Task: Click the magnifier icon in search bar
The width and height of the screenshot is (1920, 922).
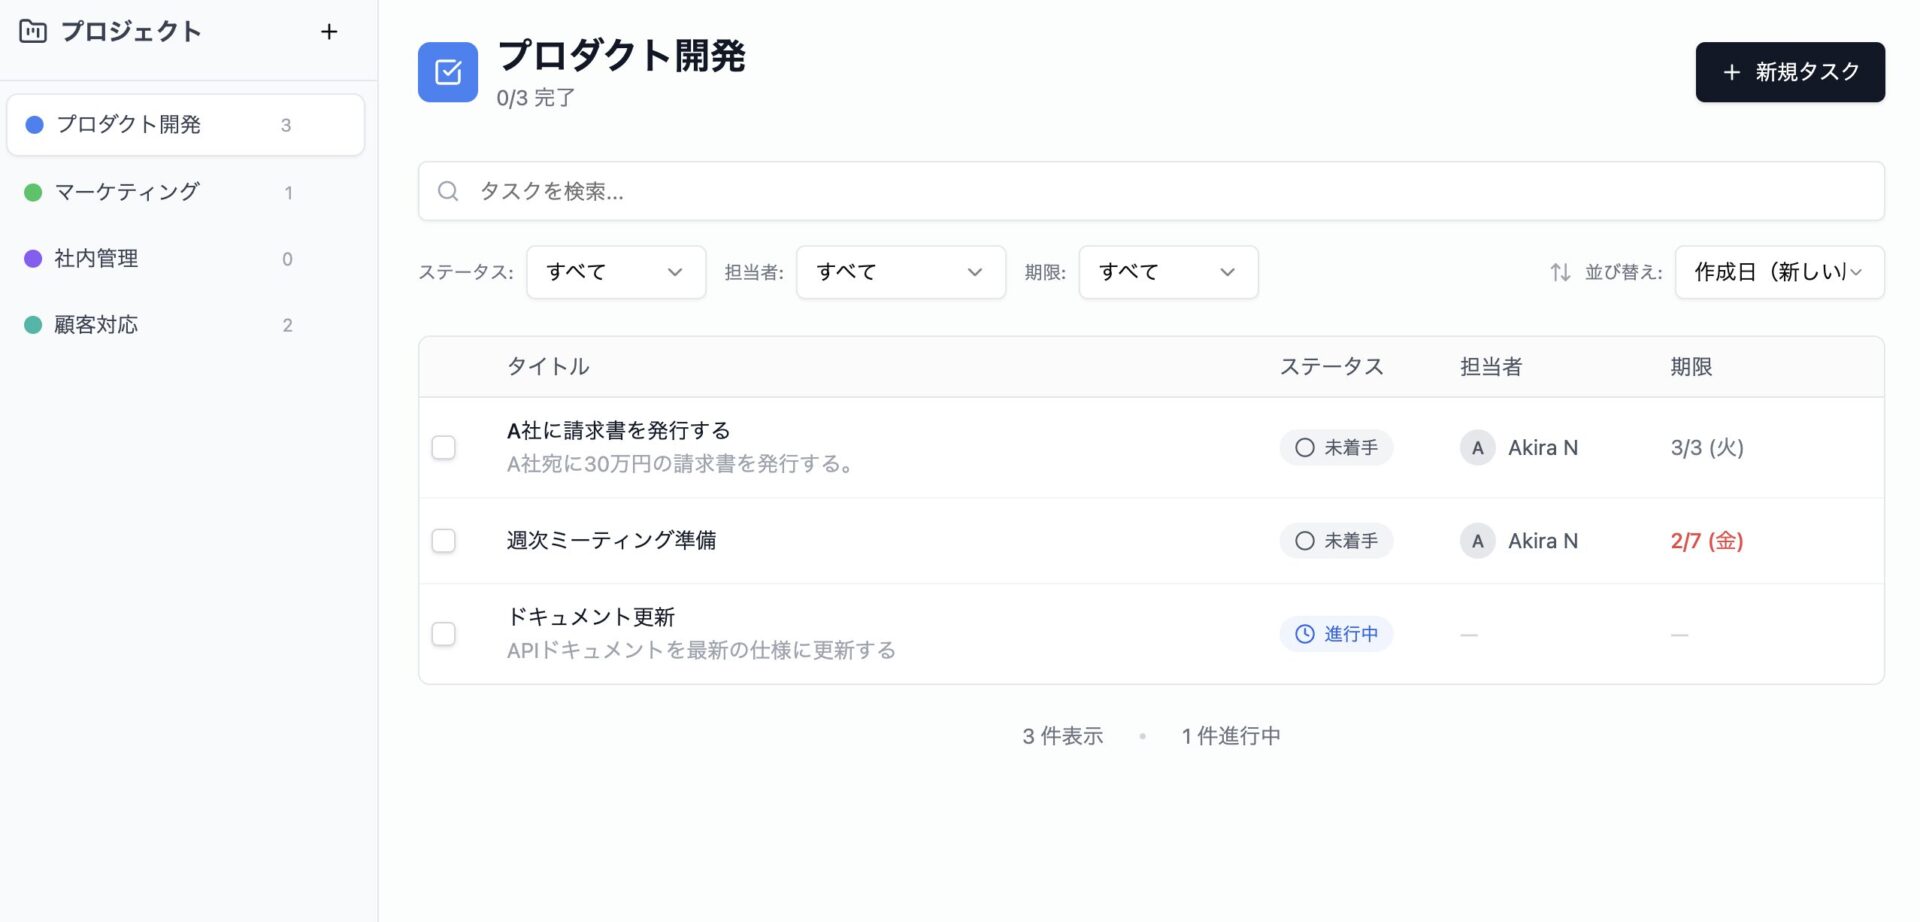Action: click(448, 191)
